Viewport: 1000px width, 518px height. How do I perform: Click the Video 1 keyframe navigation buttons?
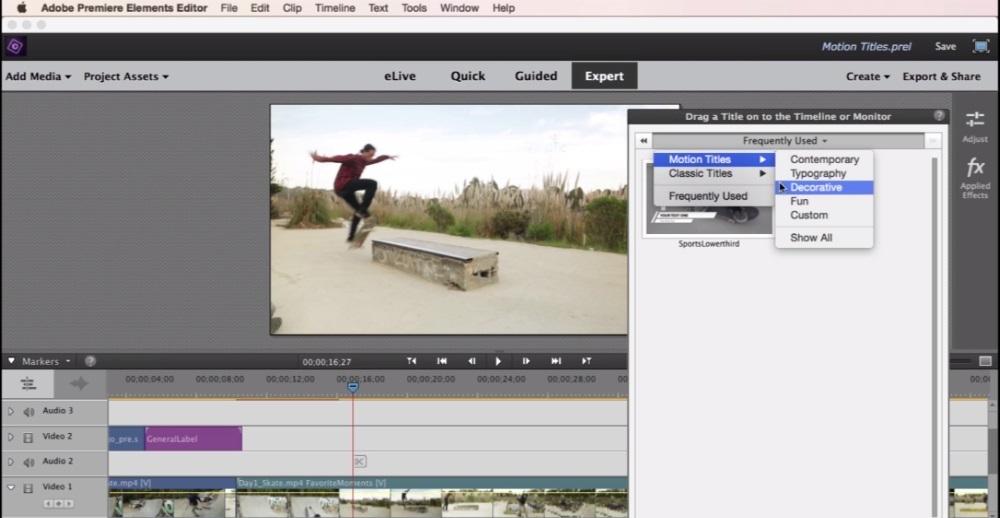[57, 504]
